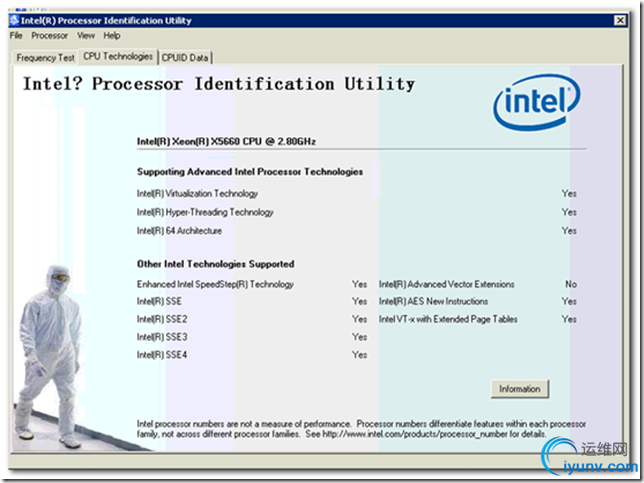This screenshot has height=483, width=644.
Task: Click the Yes value for Virtualization Technology
Action: pyautogui.click(x=569, y=193)
